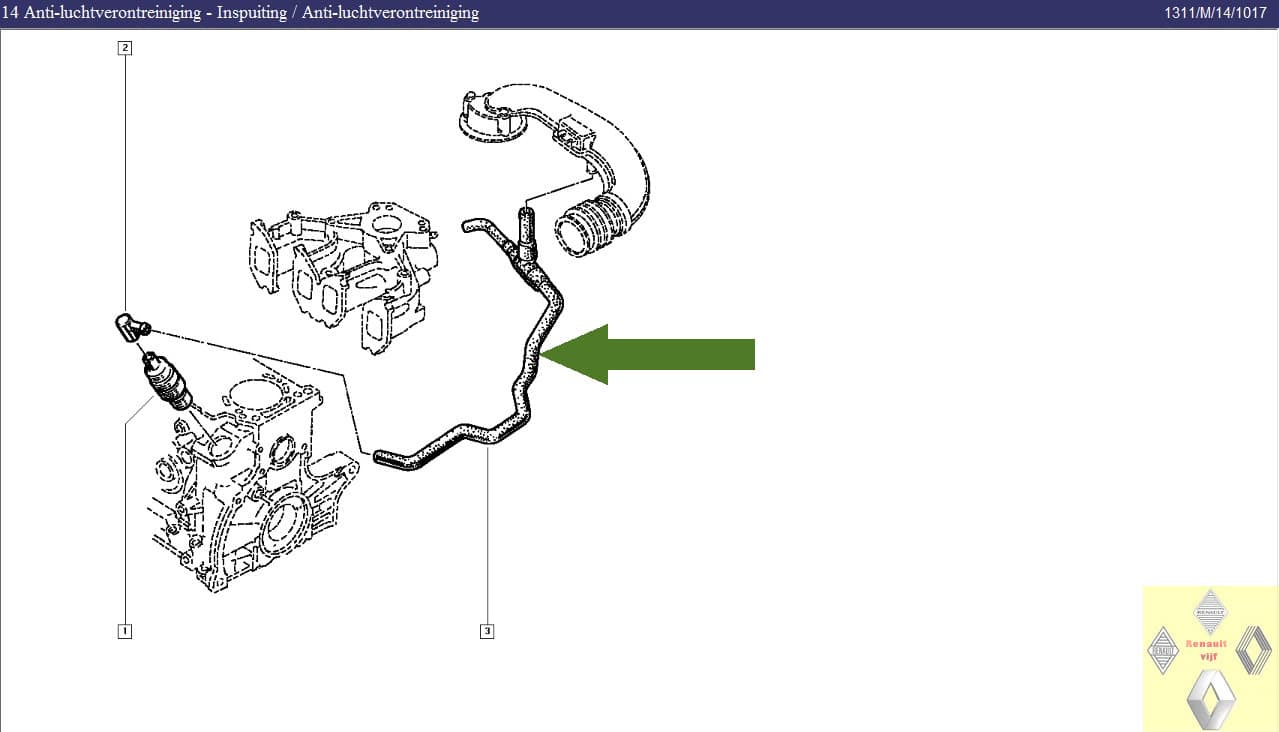
Task: Select callout number 2 label
Action: tap(124, 47)
